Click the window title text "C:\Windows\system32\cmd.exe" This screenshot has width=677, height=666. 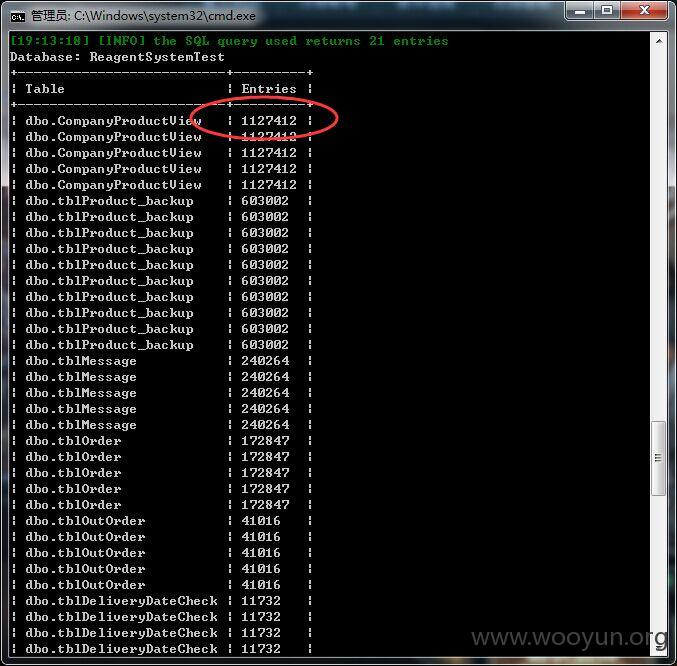coord(165,16)
